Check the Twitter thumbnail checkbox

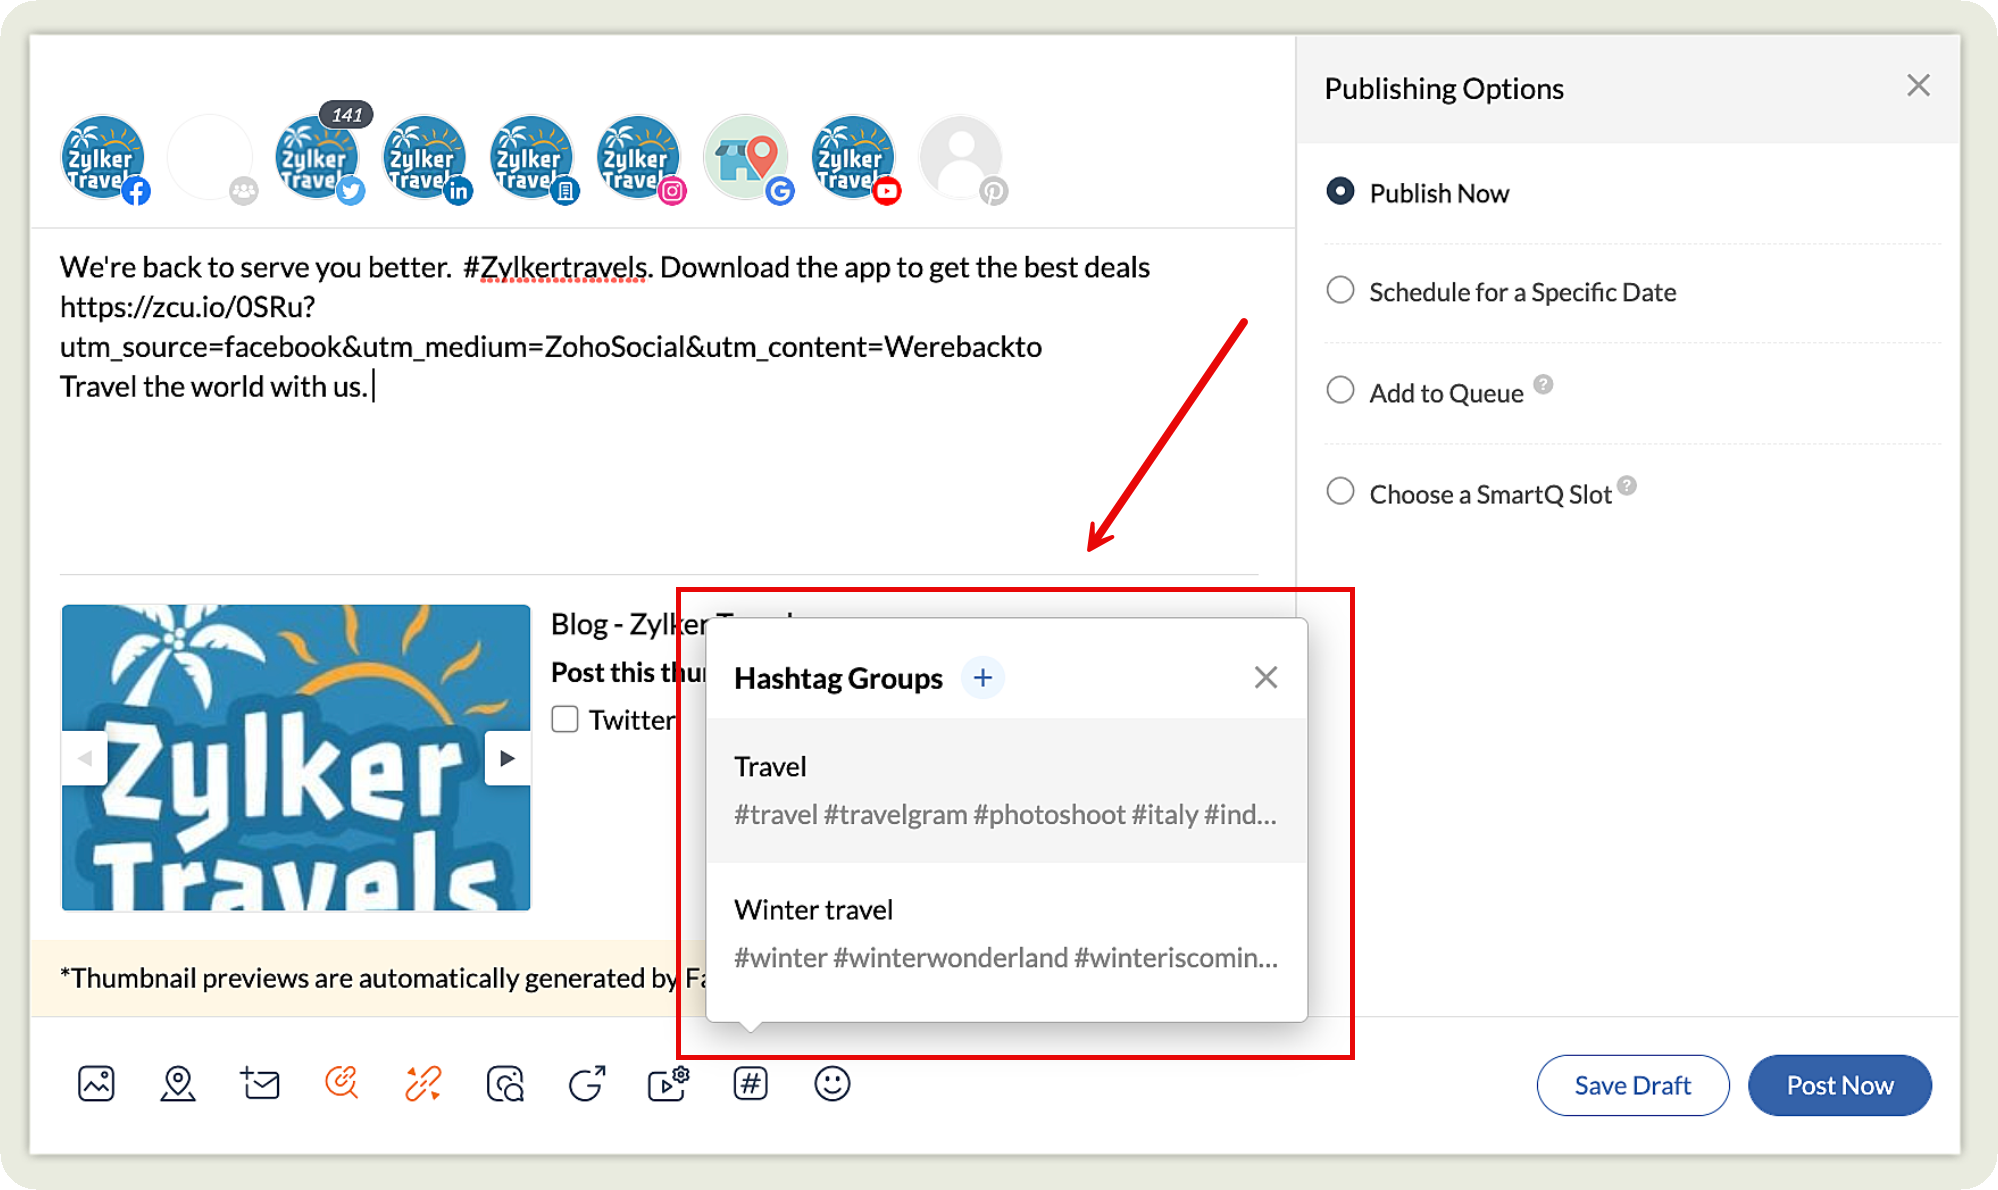tap(565, 719)
